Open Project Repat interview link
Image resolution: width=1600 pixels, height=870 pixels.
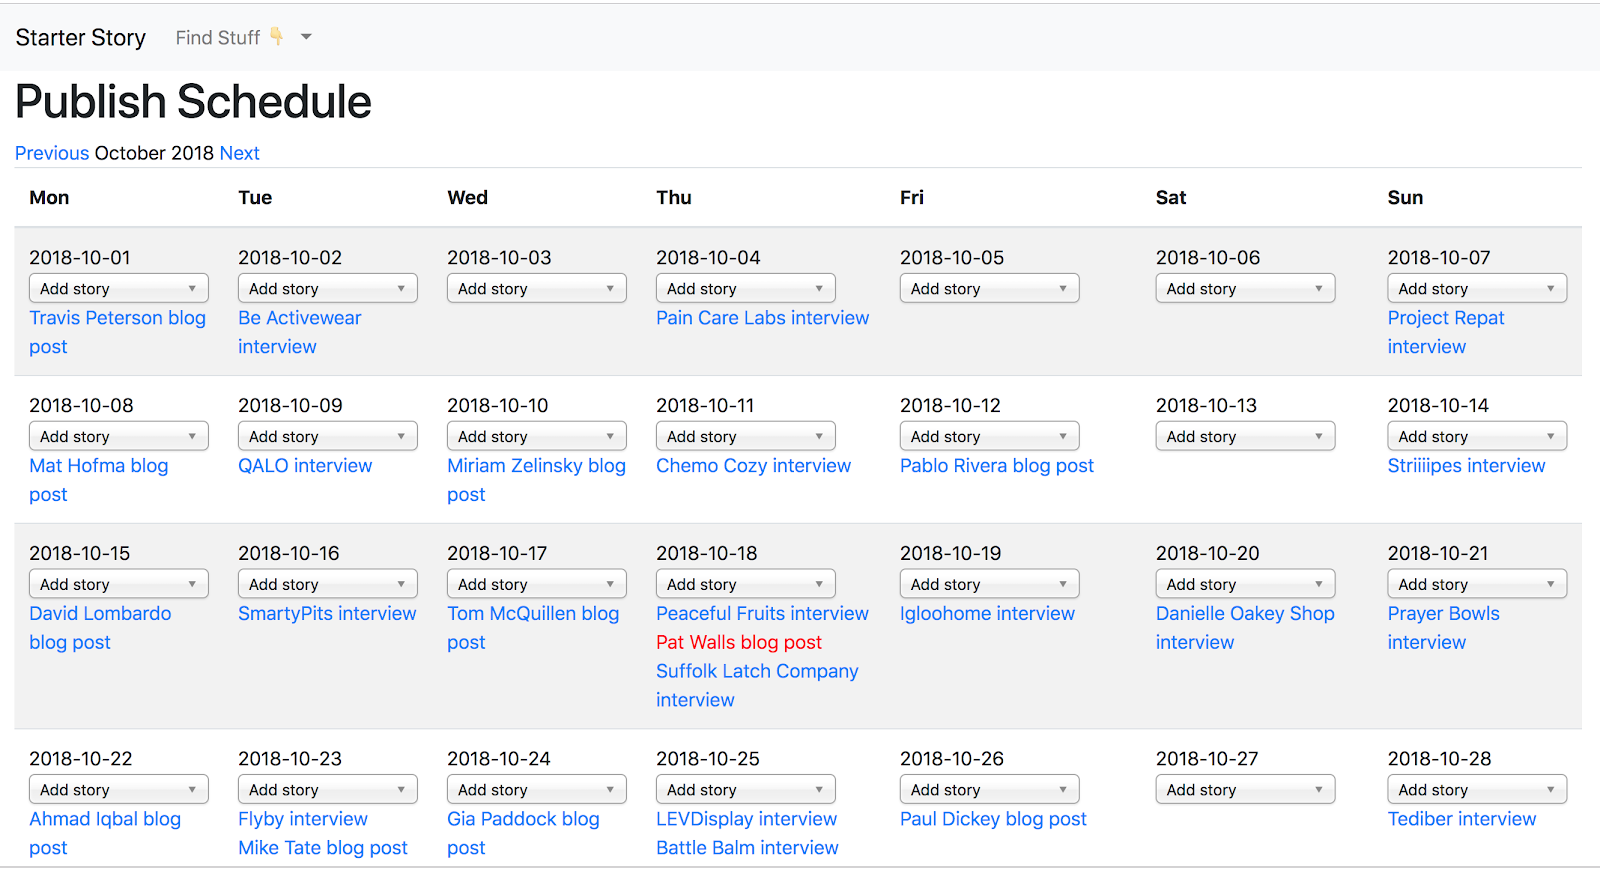point(1446,332)
